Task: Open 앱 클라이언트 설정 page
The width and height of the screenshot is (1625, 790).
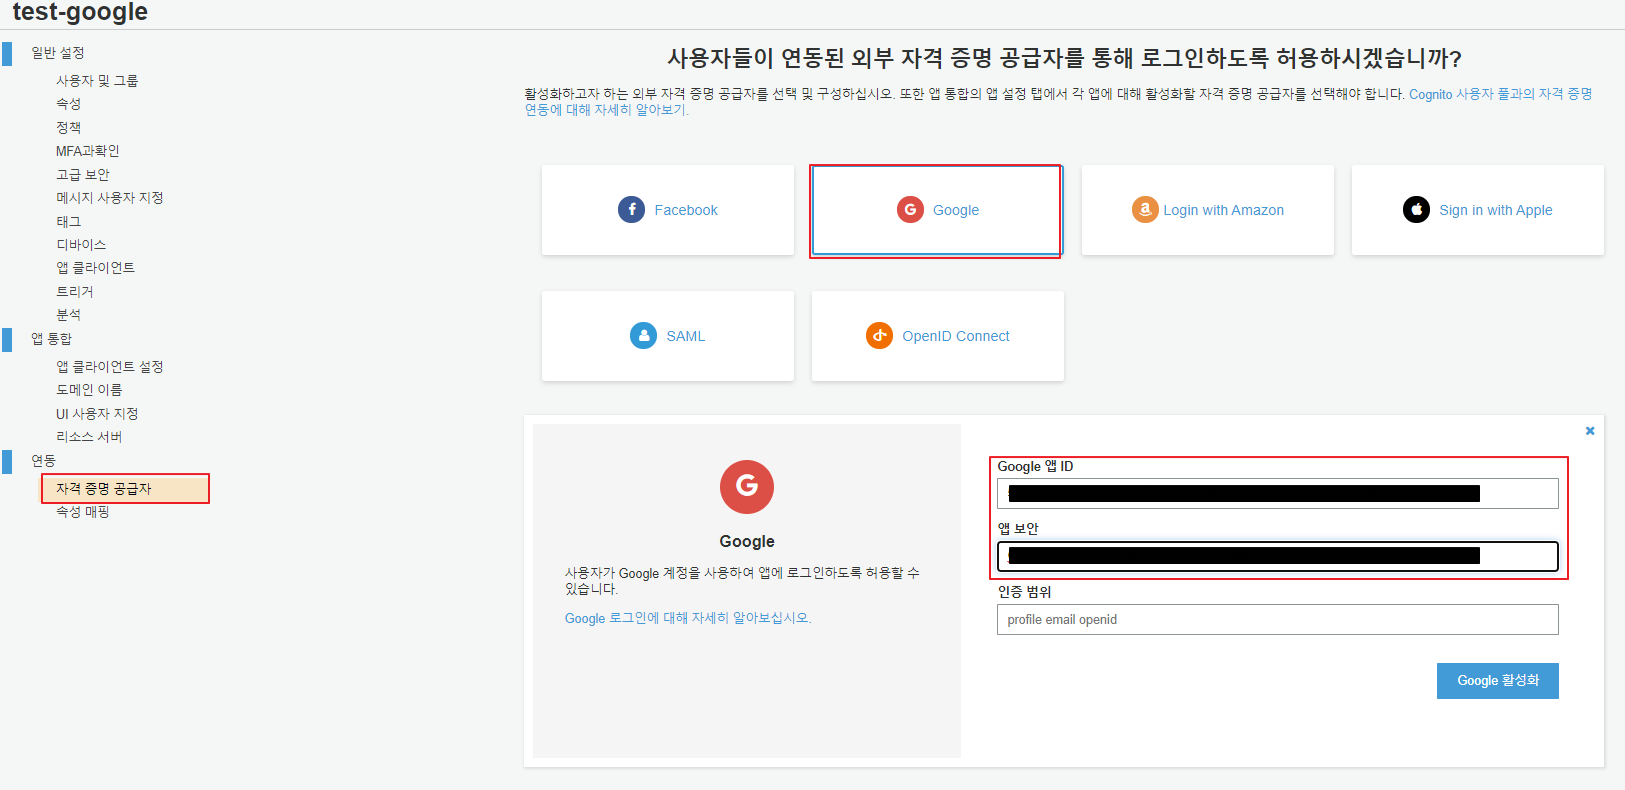Action: click(110, 367)
